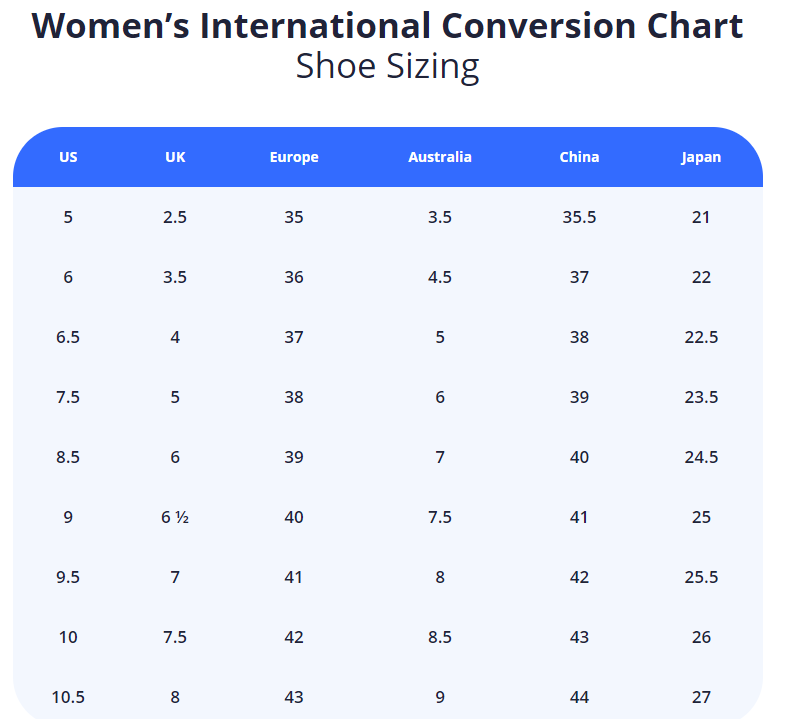Click the Women's International Conversion Chart title
Viewport: 791px width, 719px height.
(x=388, y=26)
